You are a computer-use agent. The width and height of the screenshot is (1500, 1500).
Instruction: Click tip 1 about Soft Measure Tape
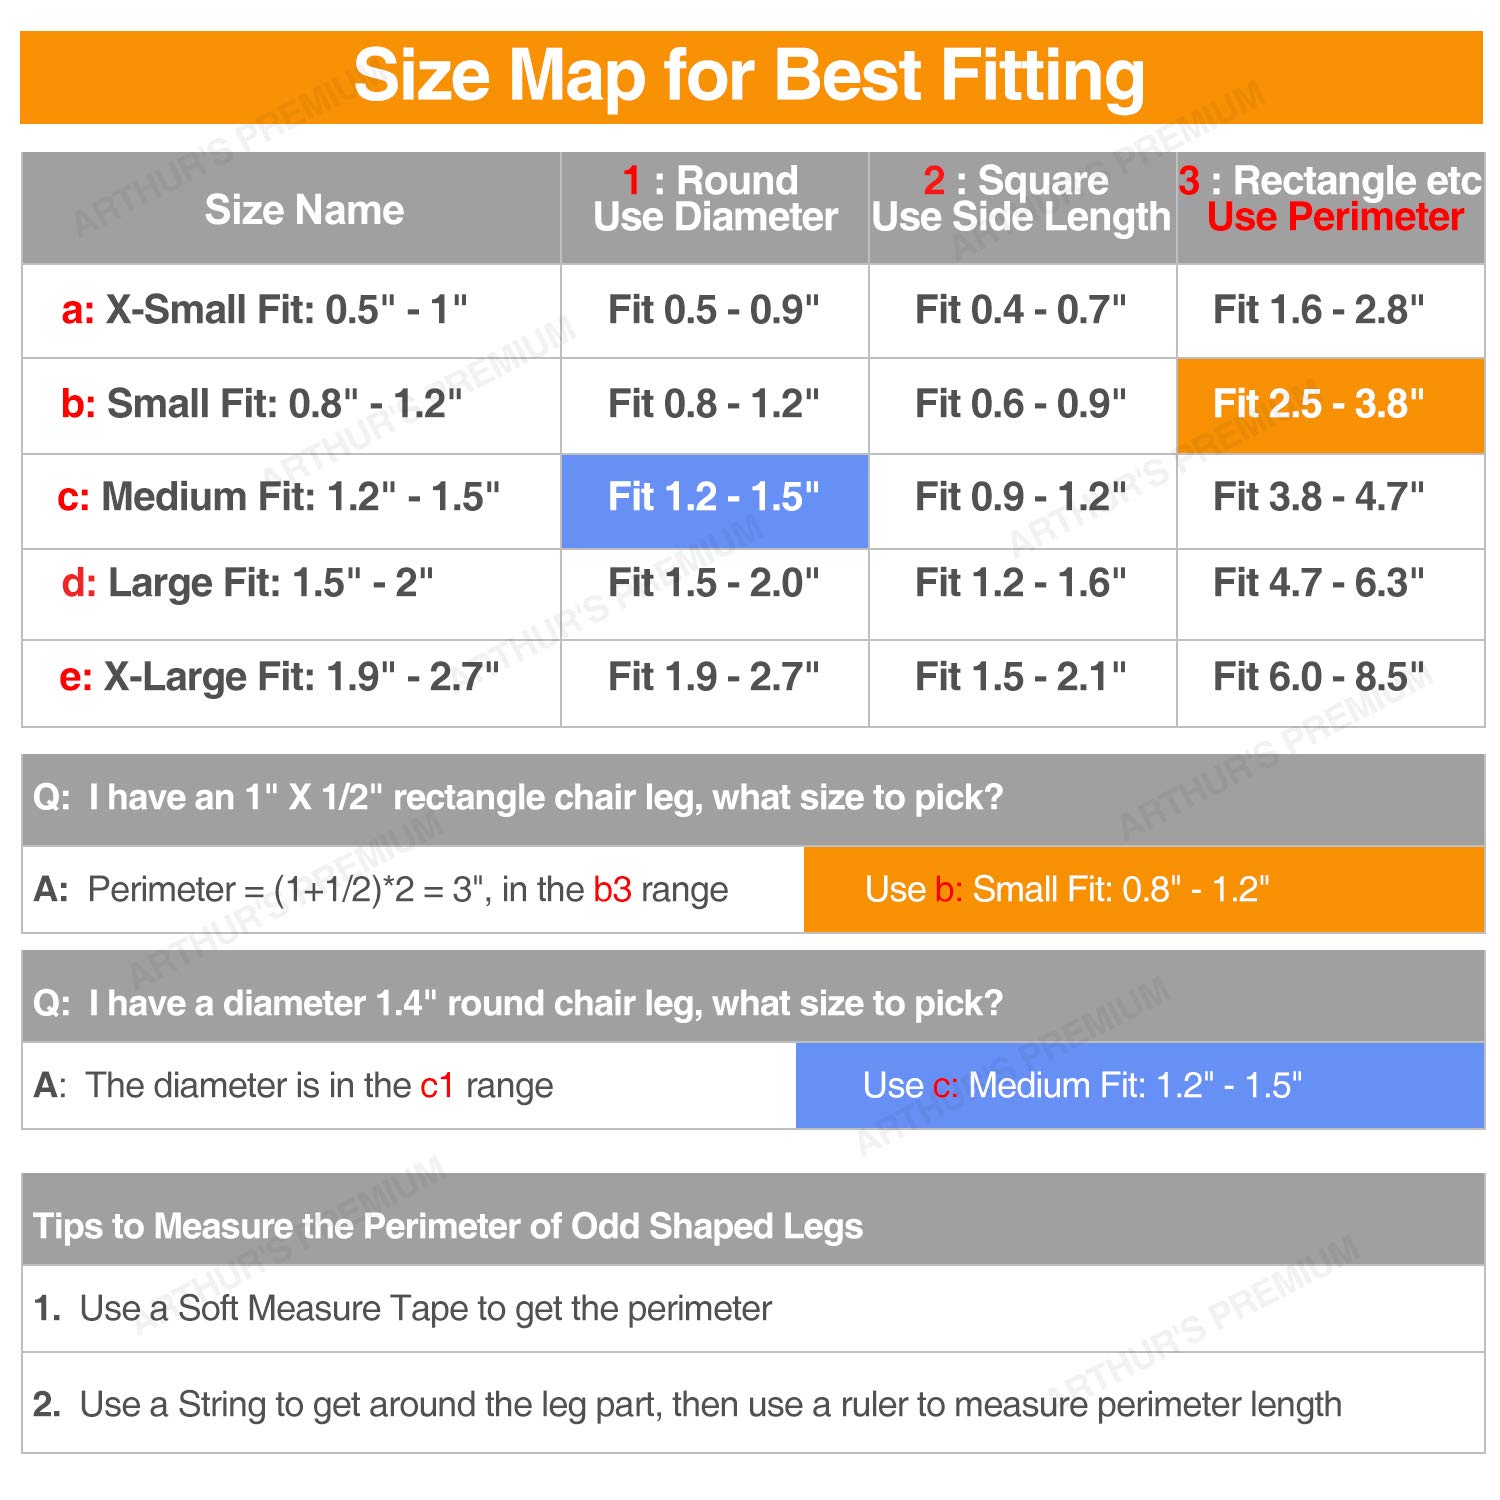[x=753, y=1309]
